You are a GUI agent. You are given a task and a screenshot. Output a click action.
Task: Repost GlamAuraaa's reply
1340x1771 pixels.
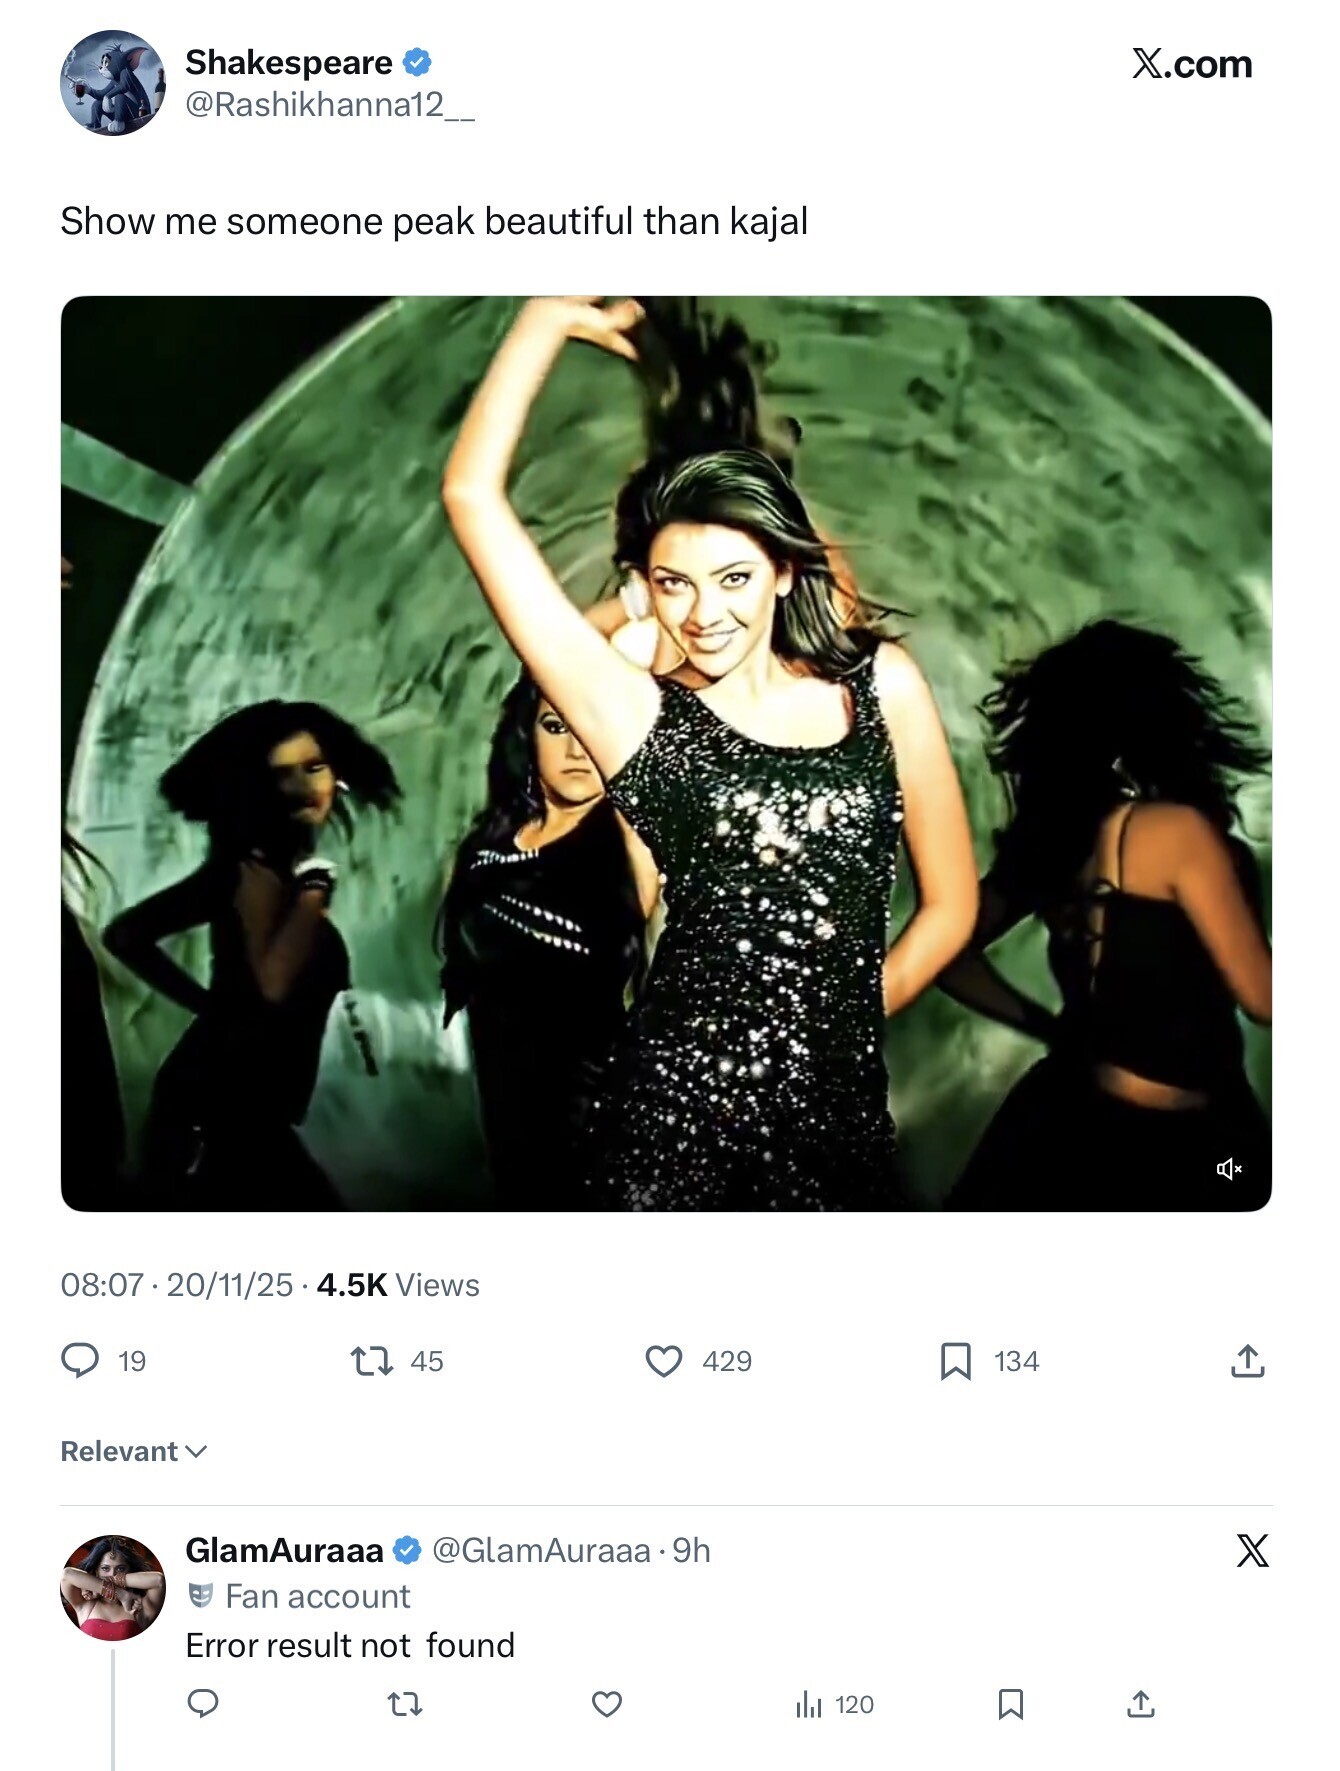(405, 1703)
